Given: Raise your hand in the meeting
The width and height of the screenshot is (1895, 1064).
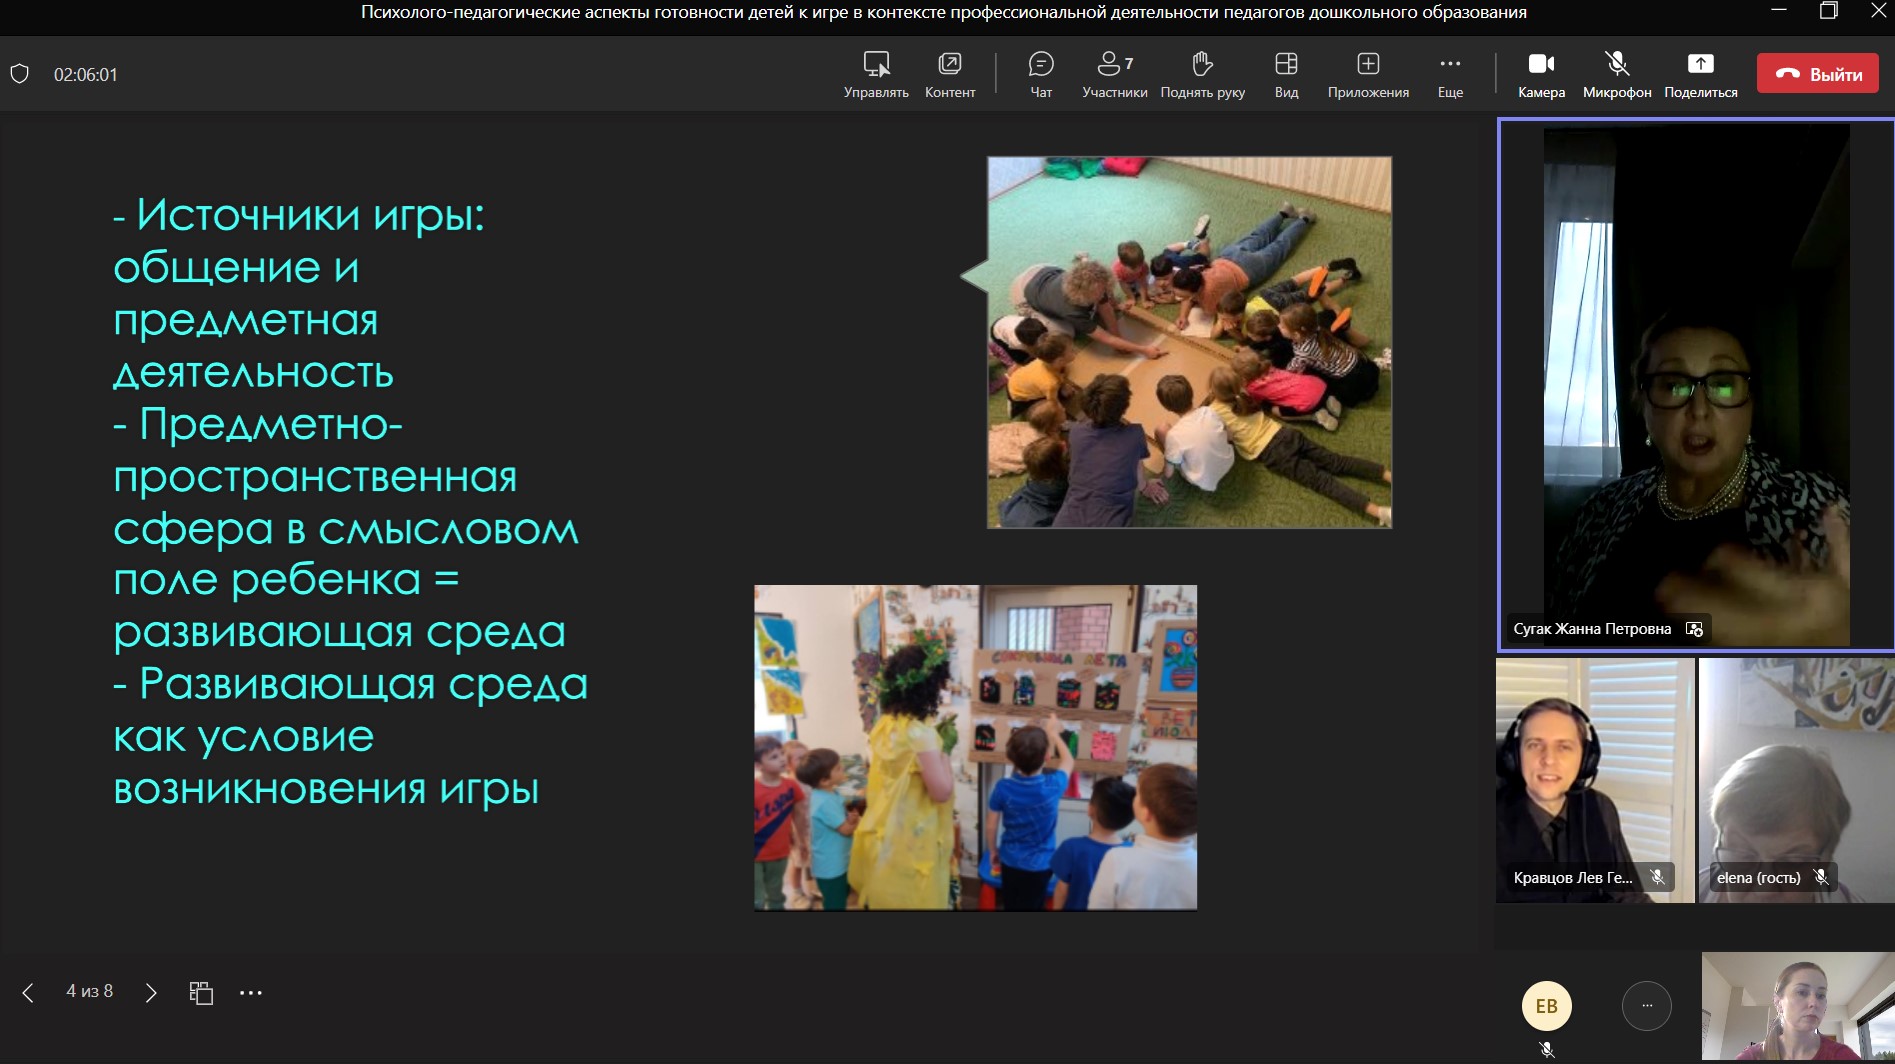Looking at the screenshot, I should tap(1201, 73).
